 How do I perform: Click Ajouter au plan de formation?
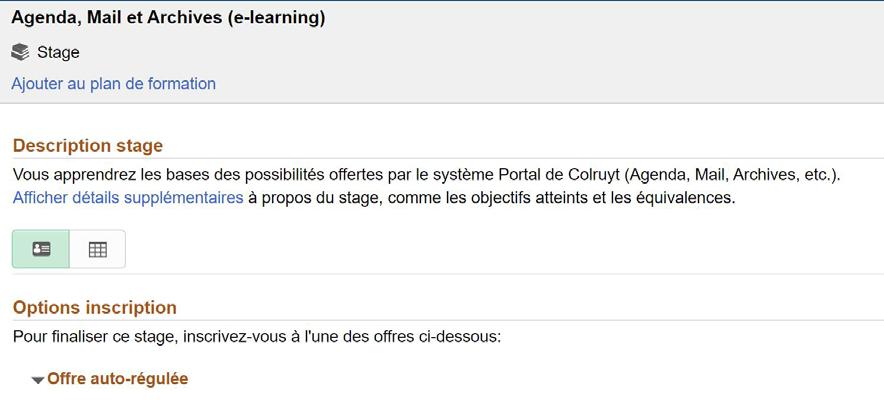pyautogui.click(x=113, y=84)
